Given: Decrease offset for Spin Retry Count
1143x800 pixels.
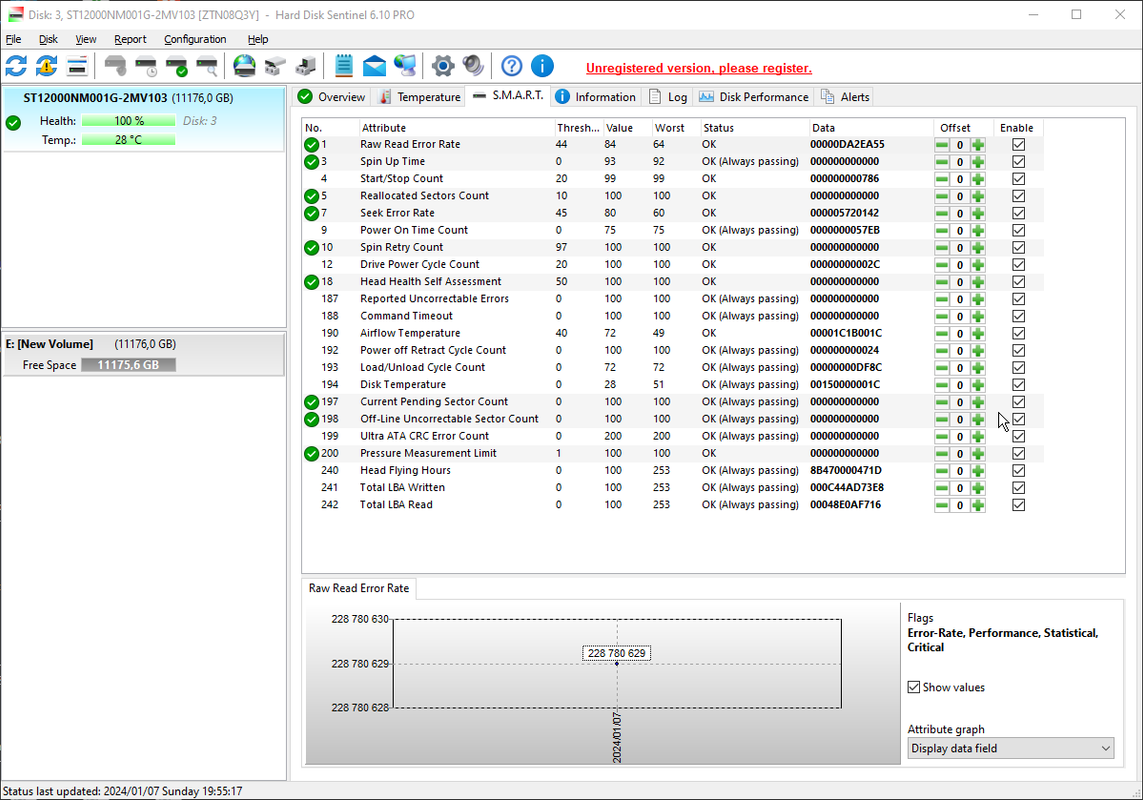Looking at the screenshot, I should tap(942, 247).
